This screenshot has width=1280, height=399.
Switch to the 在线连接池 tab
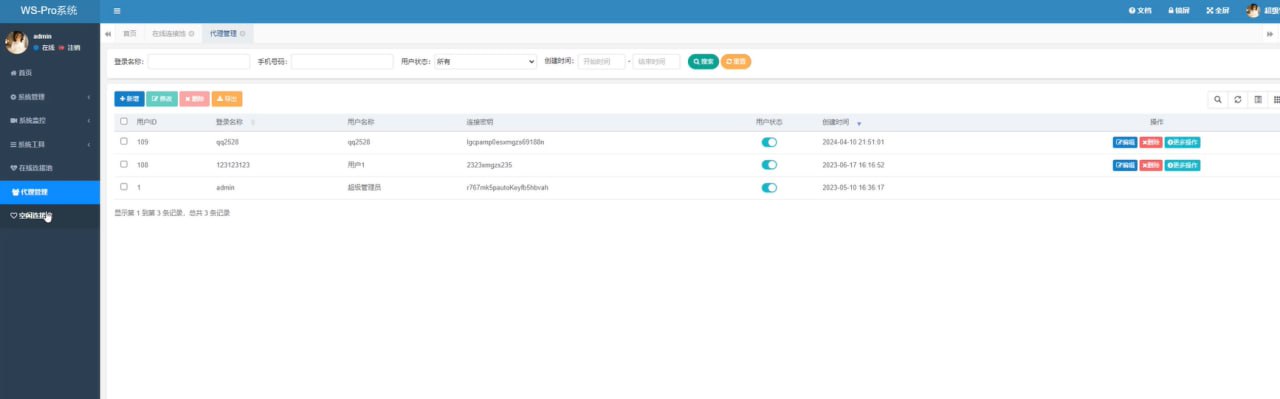173,34
